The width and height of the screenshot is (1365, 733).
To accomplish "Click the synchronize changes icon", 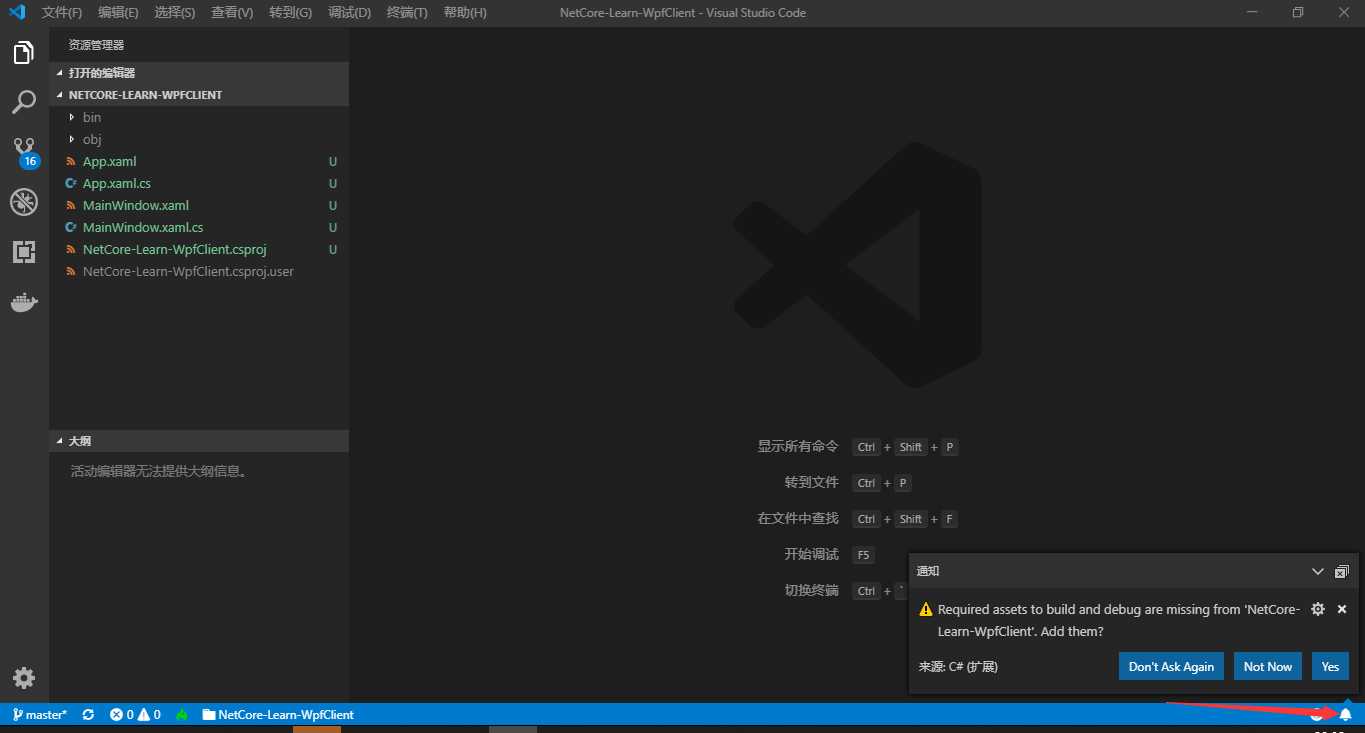I will [x=88, y=715].
